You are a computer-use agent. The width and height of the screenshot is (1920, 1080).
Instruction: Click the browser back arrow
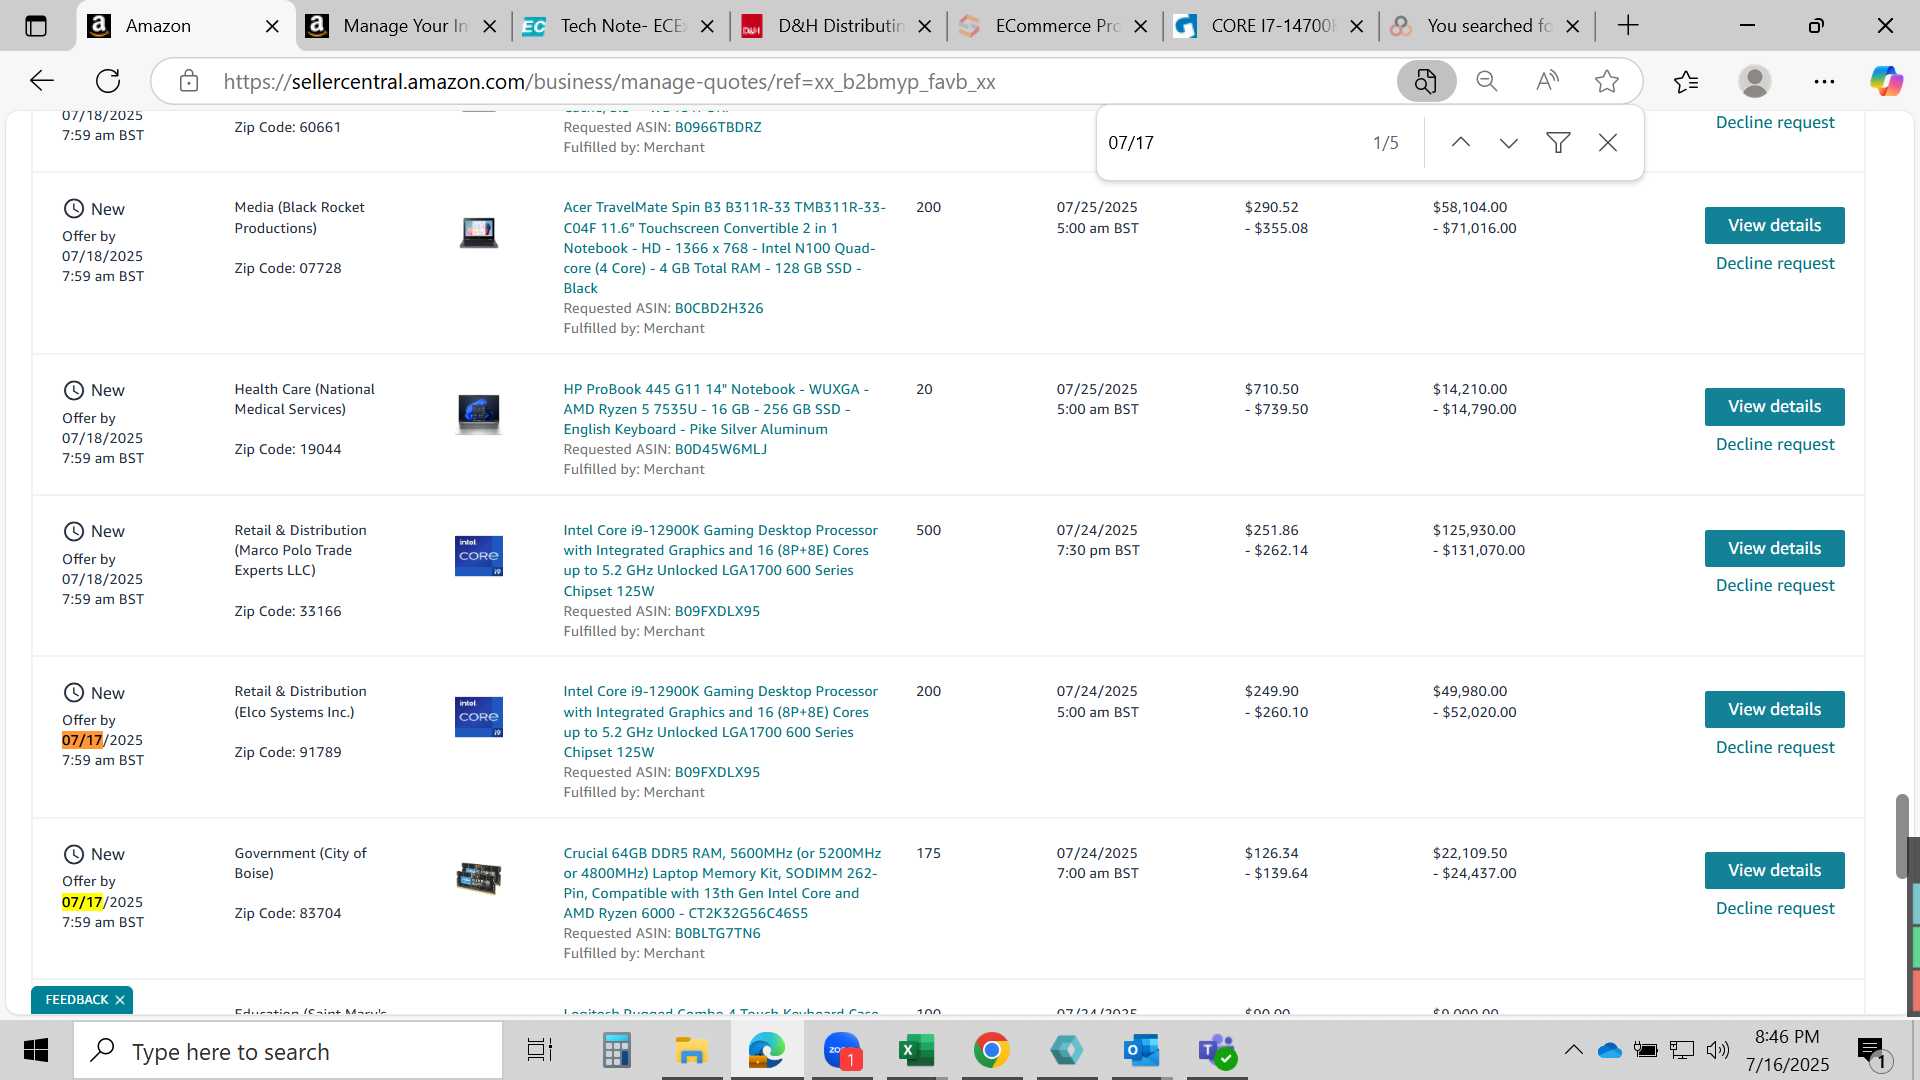coord(41,81)
